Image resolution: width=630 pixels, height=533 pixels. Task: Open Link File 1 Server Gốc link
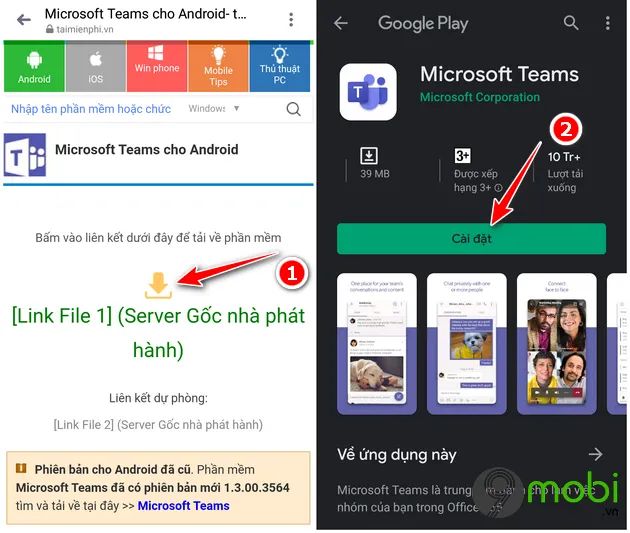coord(158,333)
